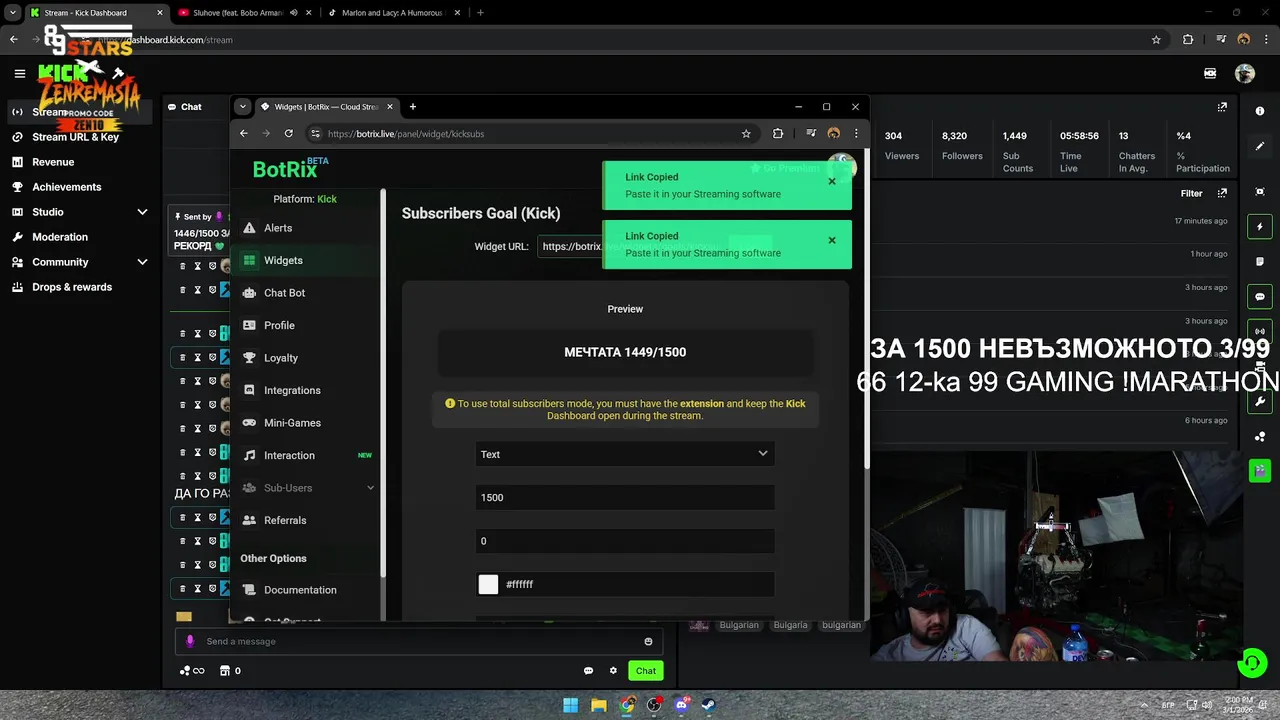
Task: Open Integrations in the BotRix sidebar
Action: (x=306, y=390)
